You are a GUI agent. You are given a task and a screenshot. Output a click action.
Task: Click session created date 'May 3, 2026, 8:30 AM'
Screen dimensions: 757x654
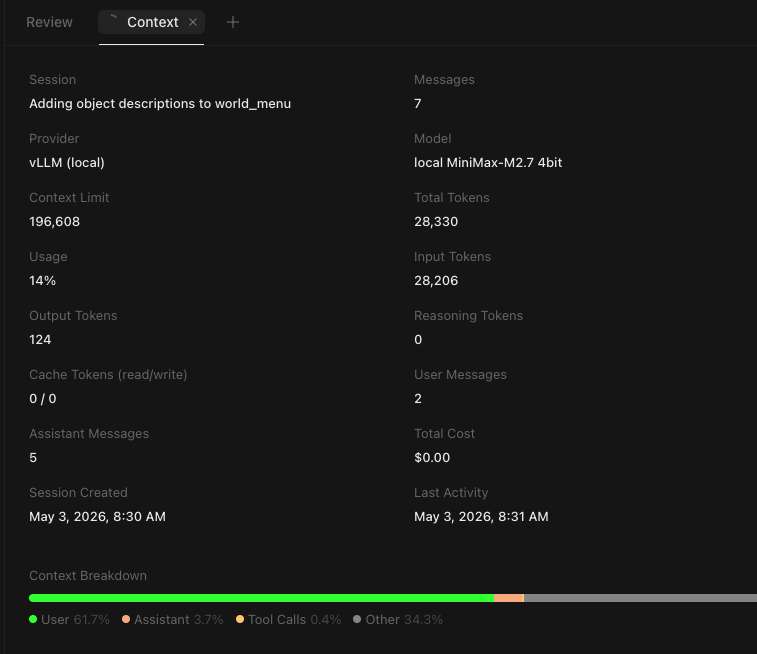coord(97,516)
